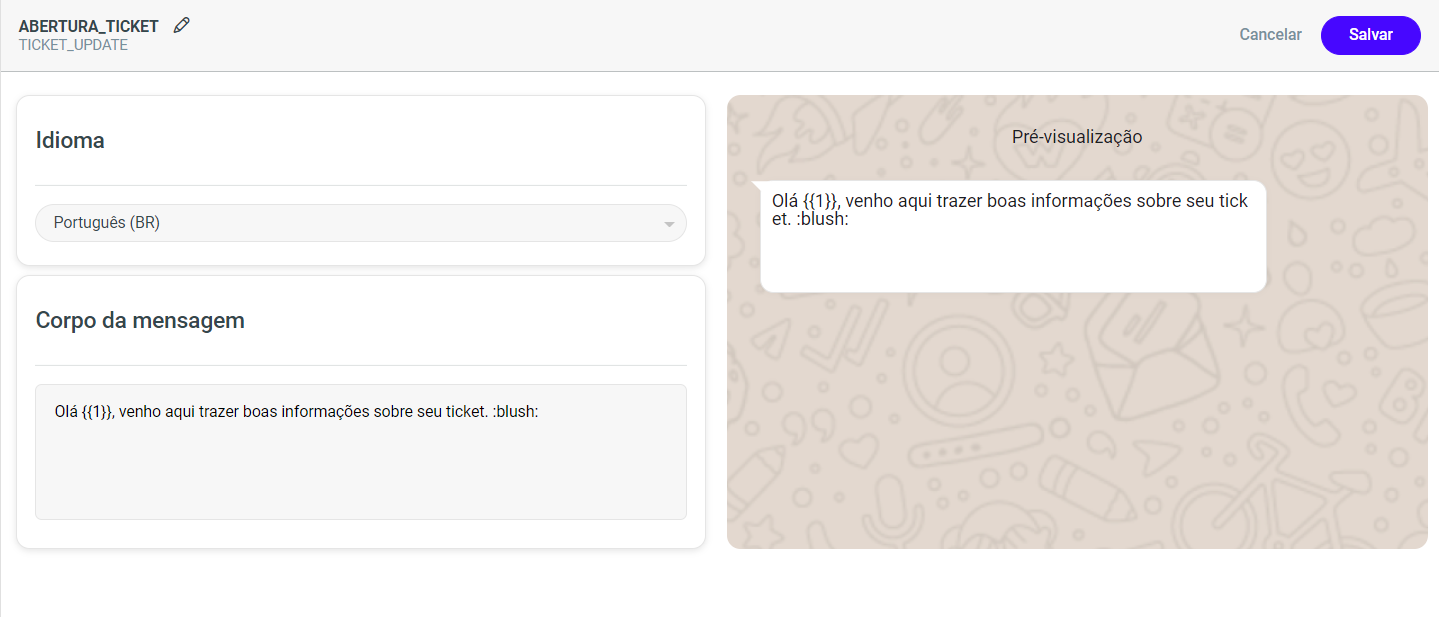Click the preview message bubble
This screenshot has height=617, width=1439.
(1012, 236)
